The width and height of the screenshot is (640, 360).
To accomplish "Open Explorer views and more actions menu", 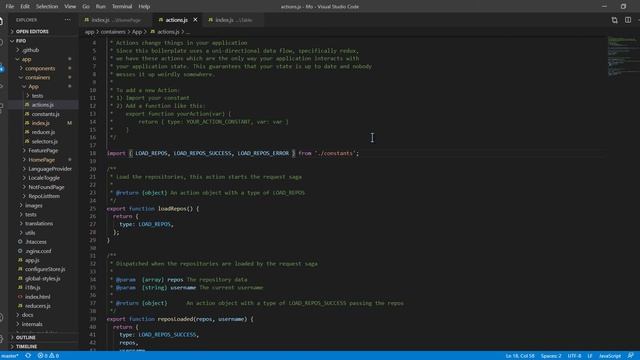I will coord(67,20).
